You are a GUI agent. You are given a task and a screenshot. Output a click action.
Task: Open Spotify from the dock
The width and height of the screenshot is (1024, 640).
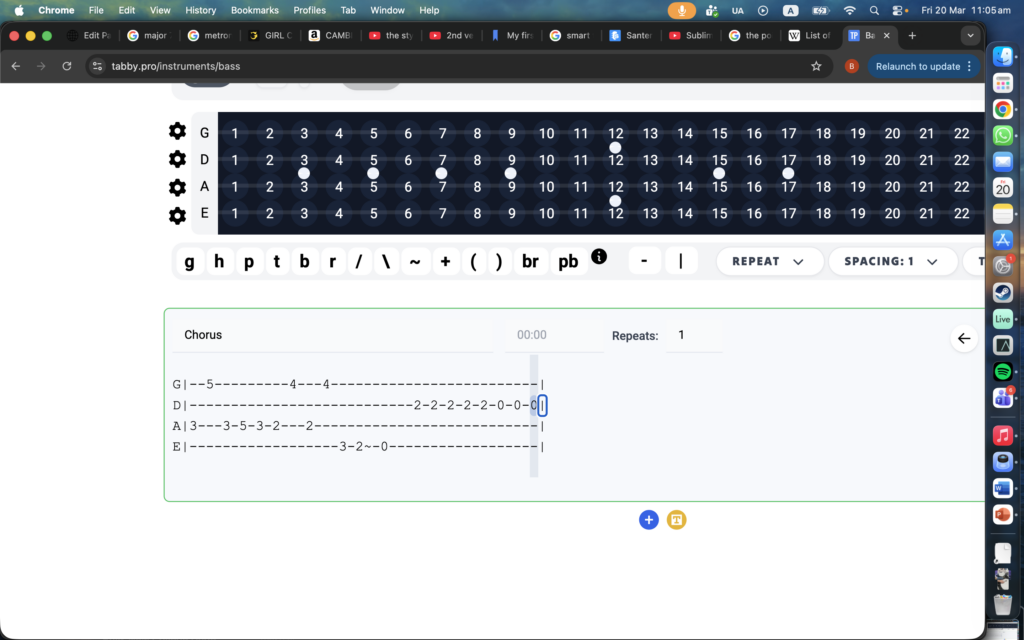tap(1003, 371)
